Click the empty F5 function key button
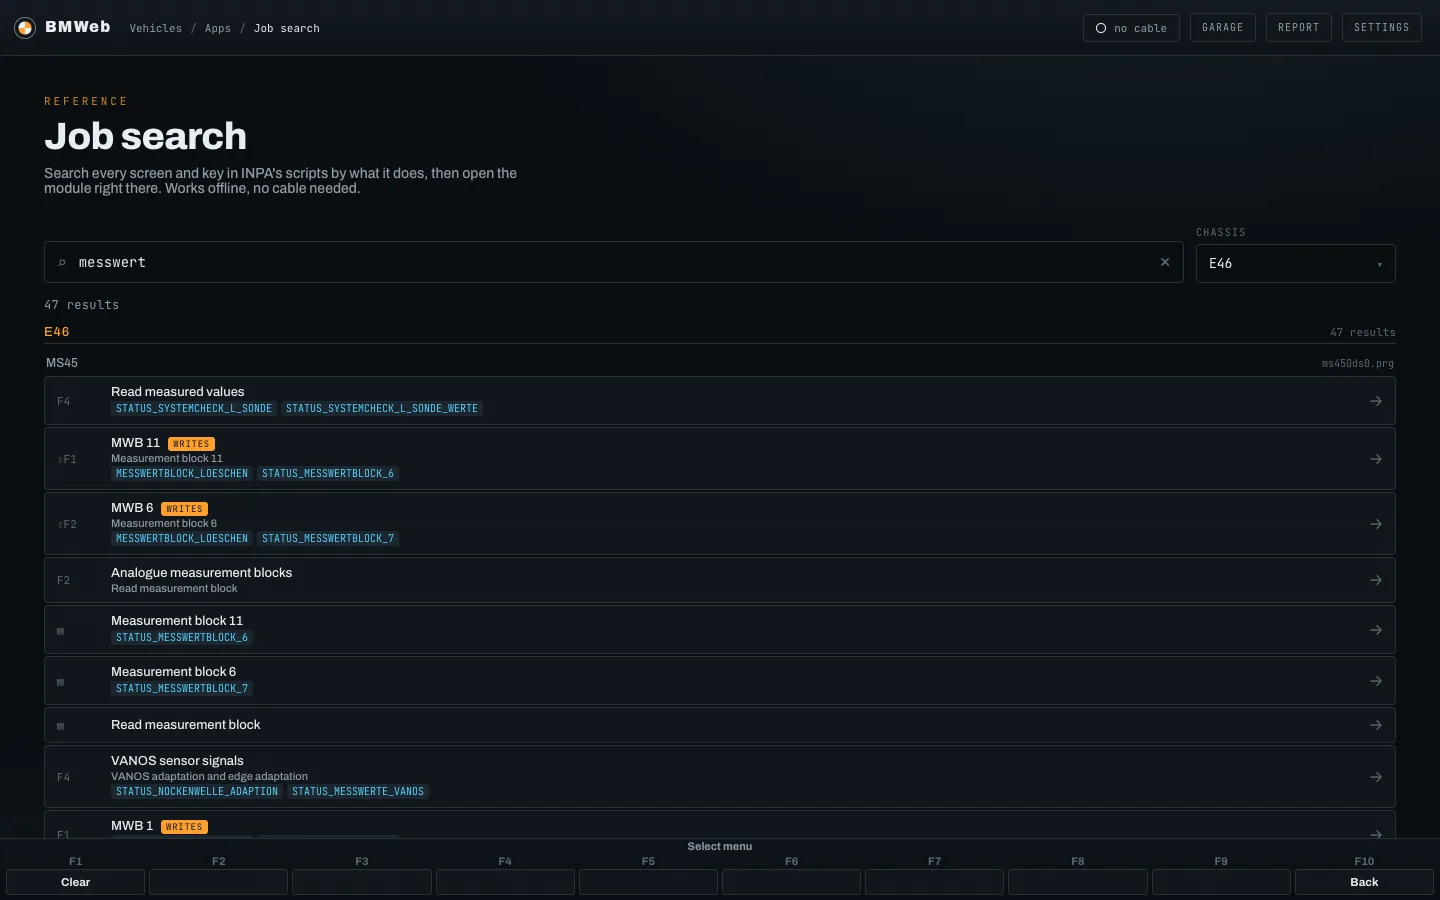 tap(648, 882)
